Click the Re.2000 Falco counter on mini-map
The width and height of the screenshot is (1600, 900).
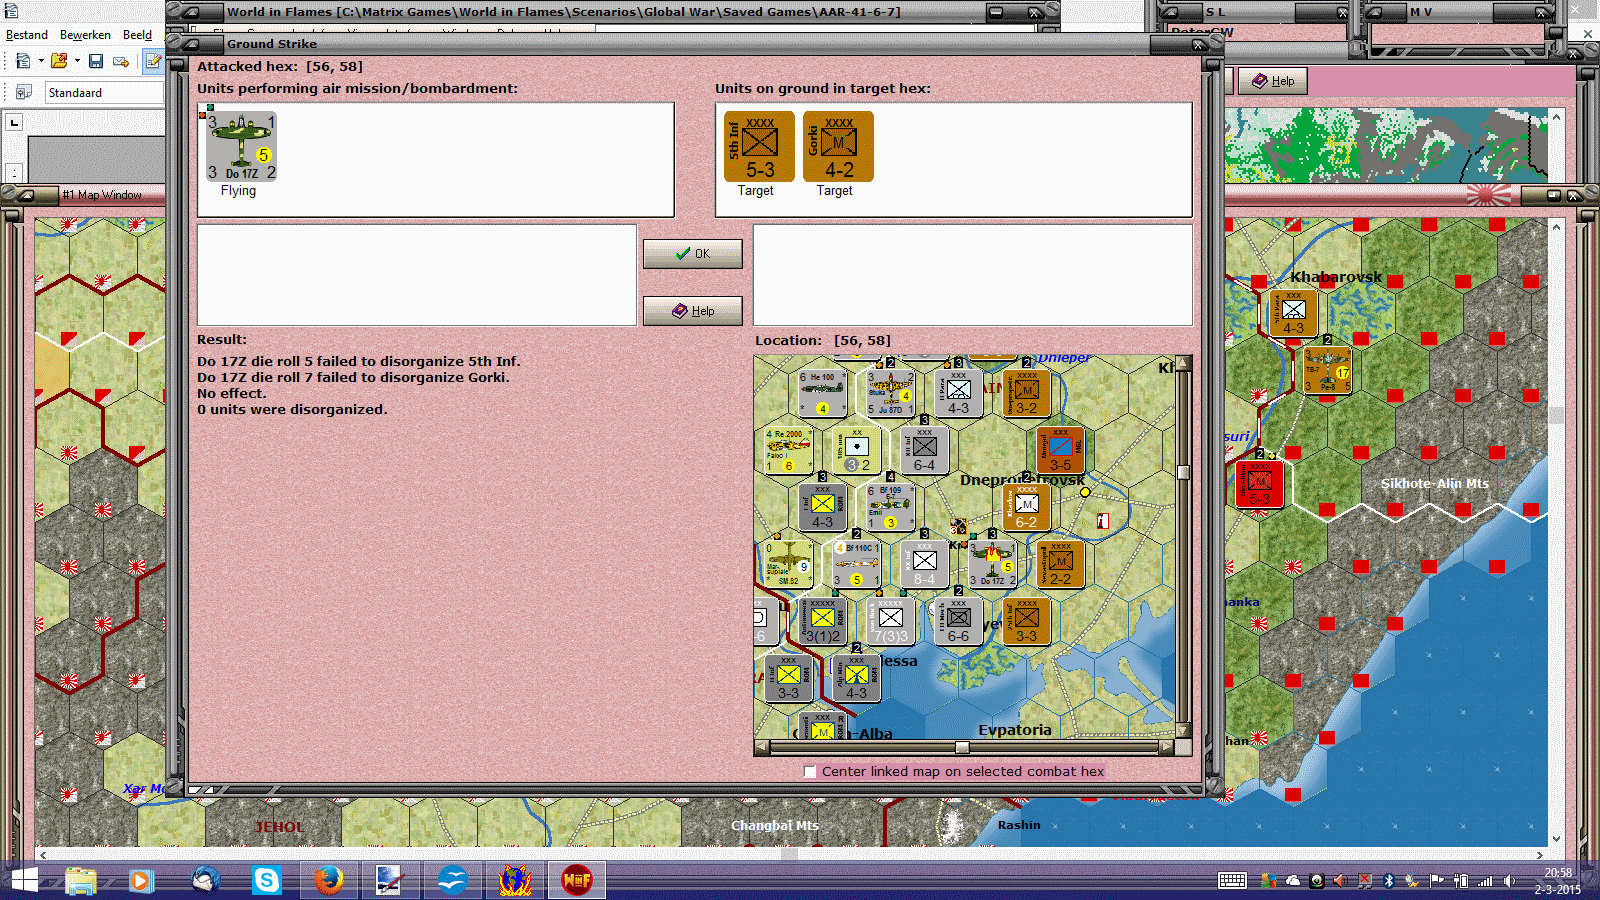(788, 450)
